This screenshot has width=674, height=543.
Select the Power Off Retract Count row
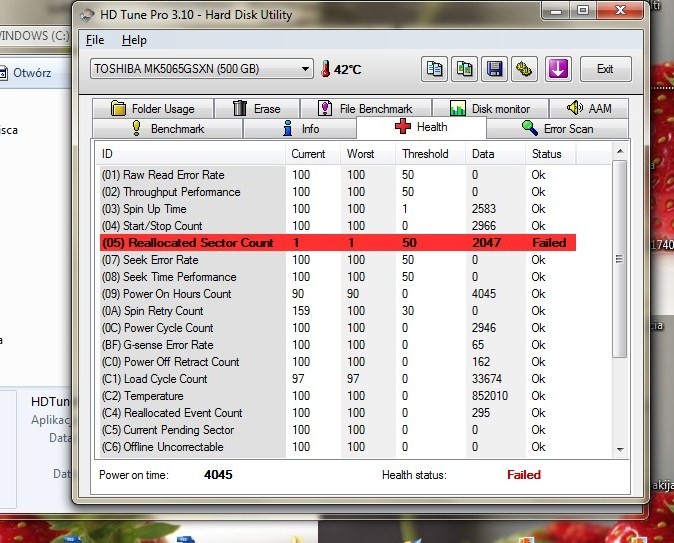[338, 362]
